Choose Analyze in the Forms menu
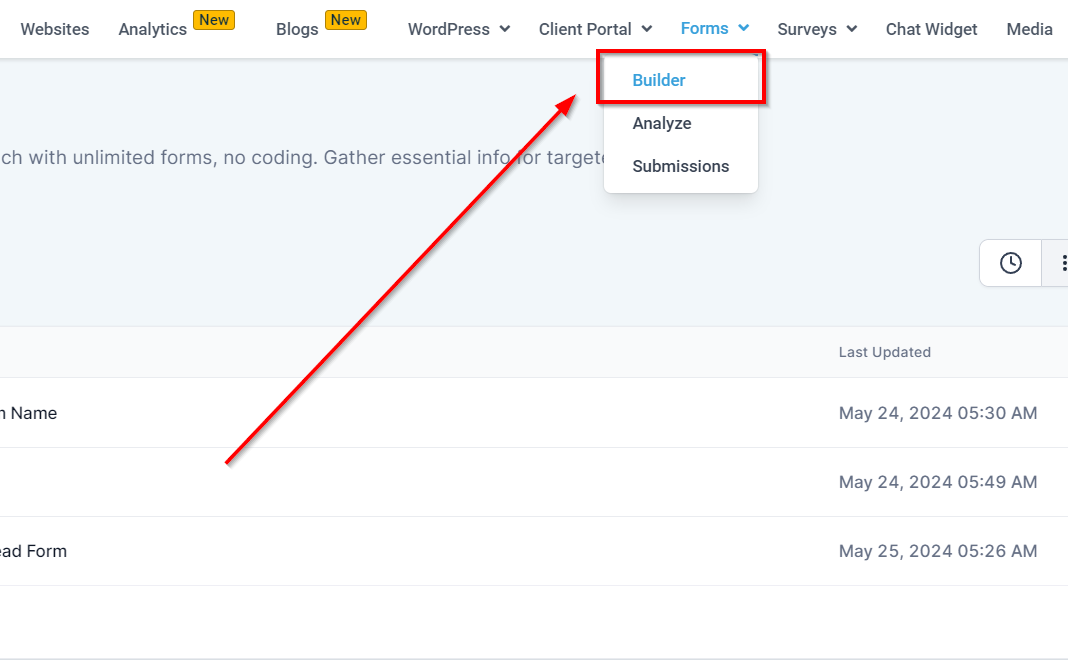Viewport: 1068px width, 660px height. pos(662,123)
